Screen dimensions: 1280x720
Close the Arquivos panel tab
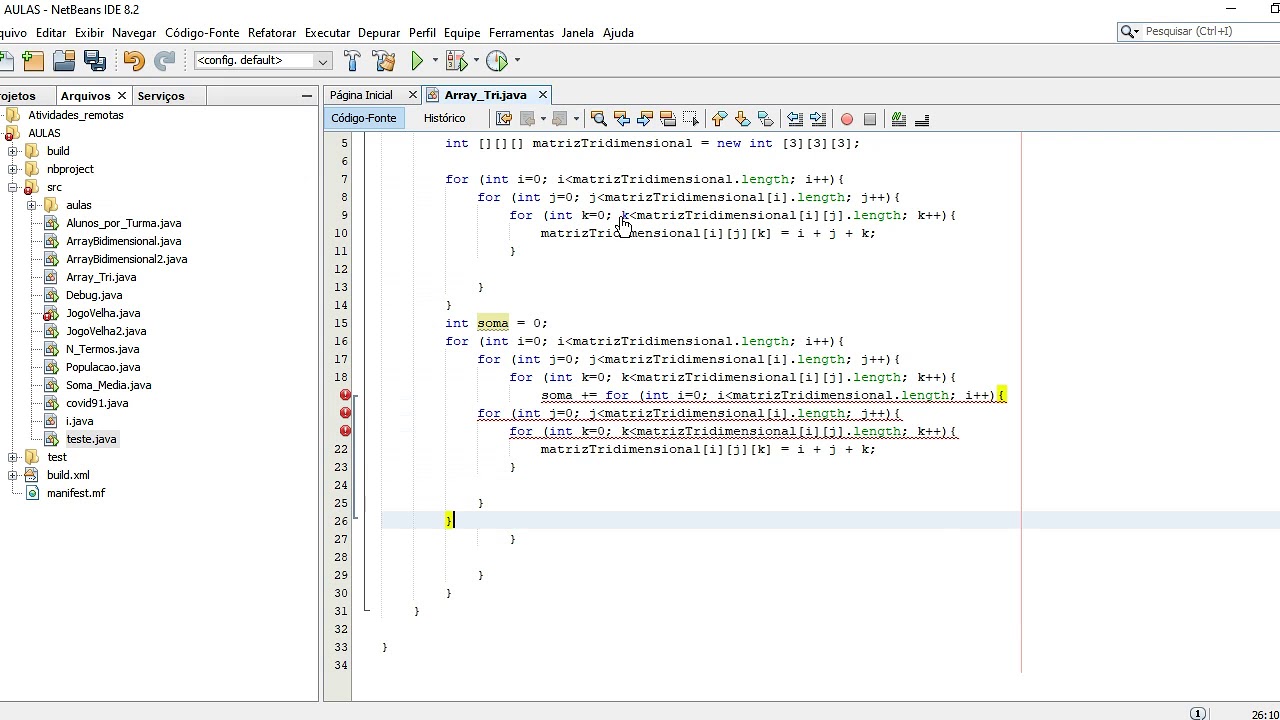tap(122, 96)
